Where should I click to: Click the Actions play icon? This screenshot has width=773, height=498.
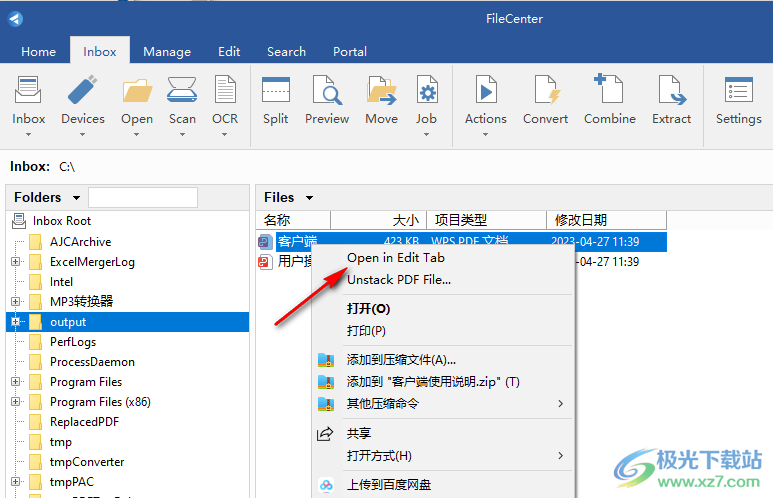coord(486,90)
